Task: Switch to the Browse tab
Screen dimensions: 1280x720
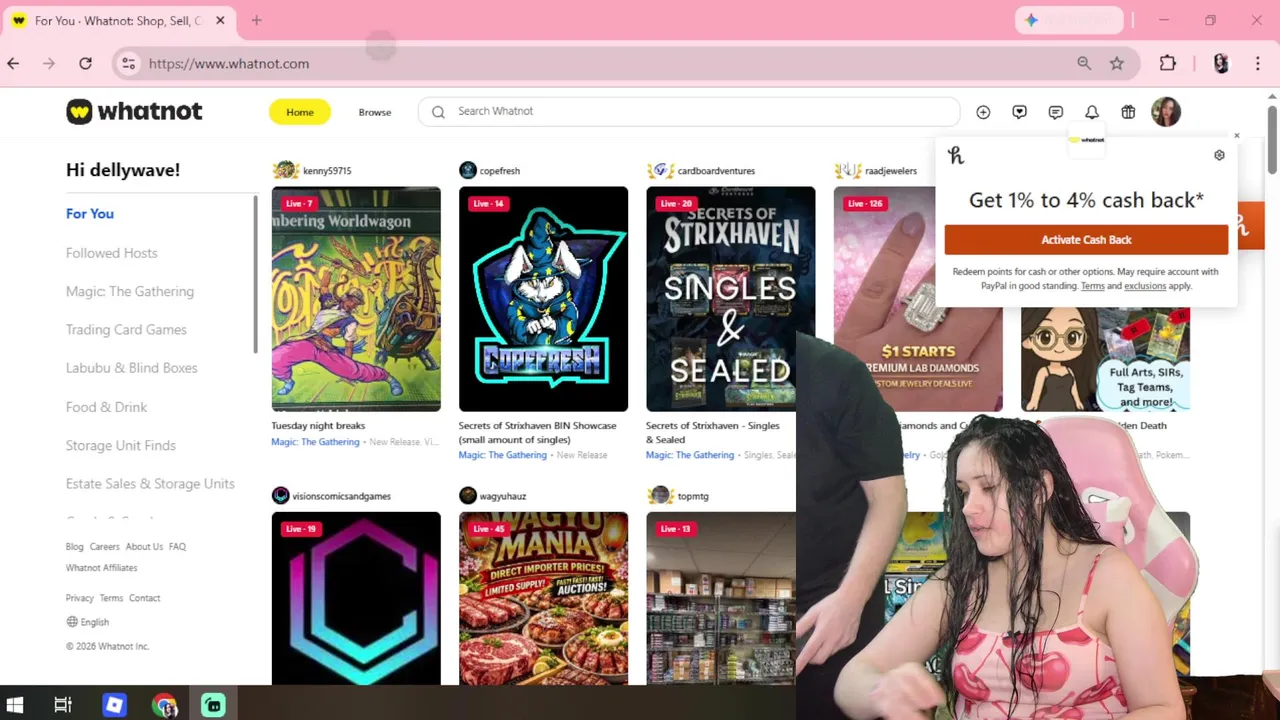Action: (375, 112)
